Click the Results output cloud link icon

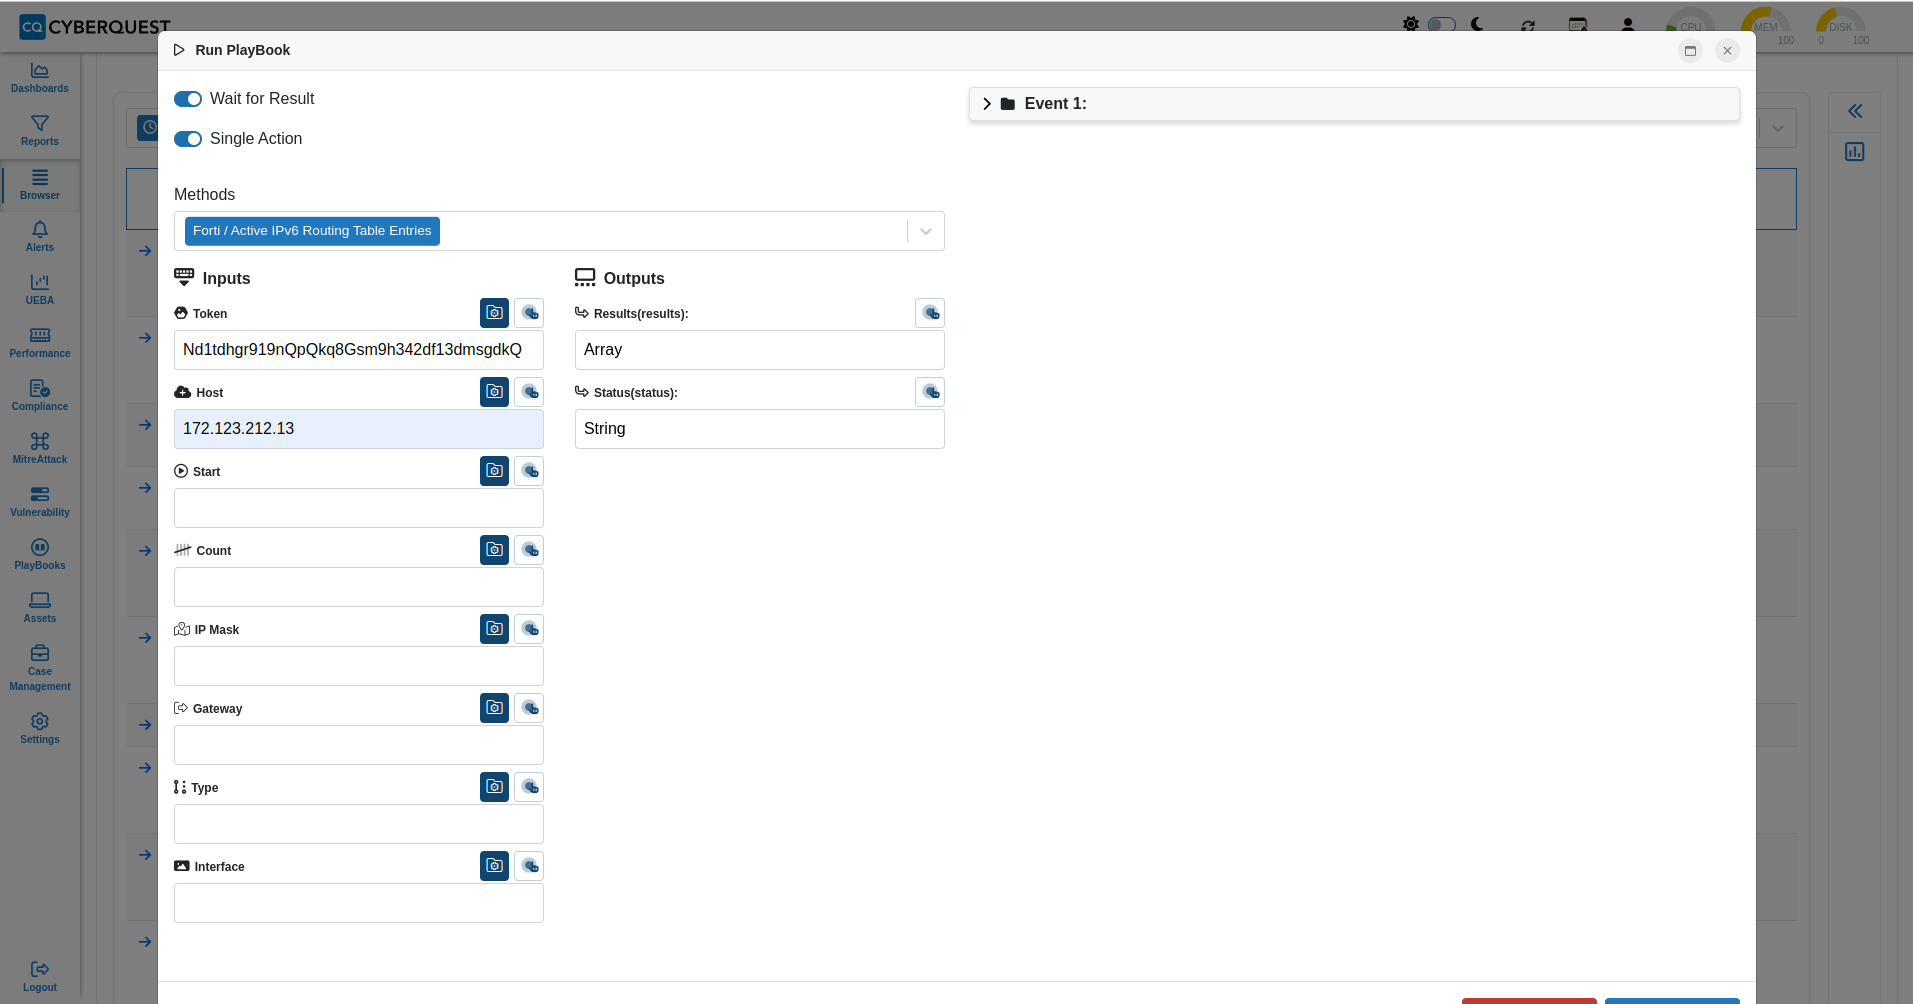(930, 313)
